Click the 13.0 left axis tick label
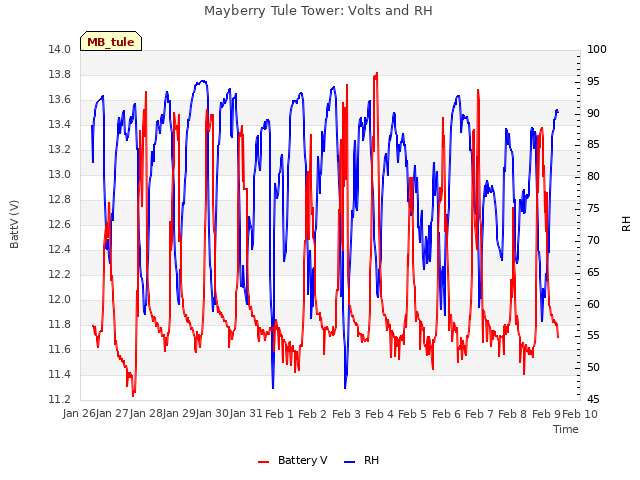Screen dimensions: 640x480 (60, 174)
